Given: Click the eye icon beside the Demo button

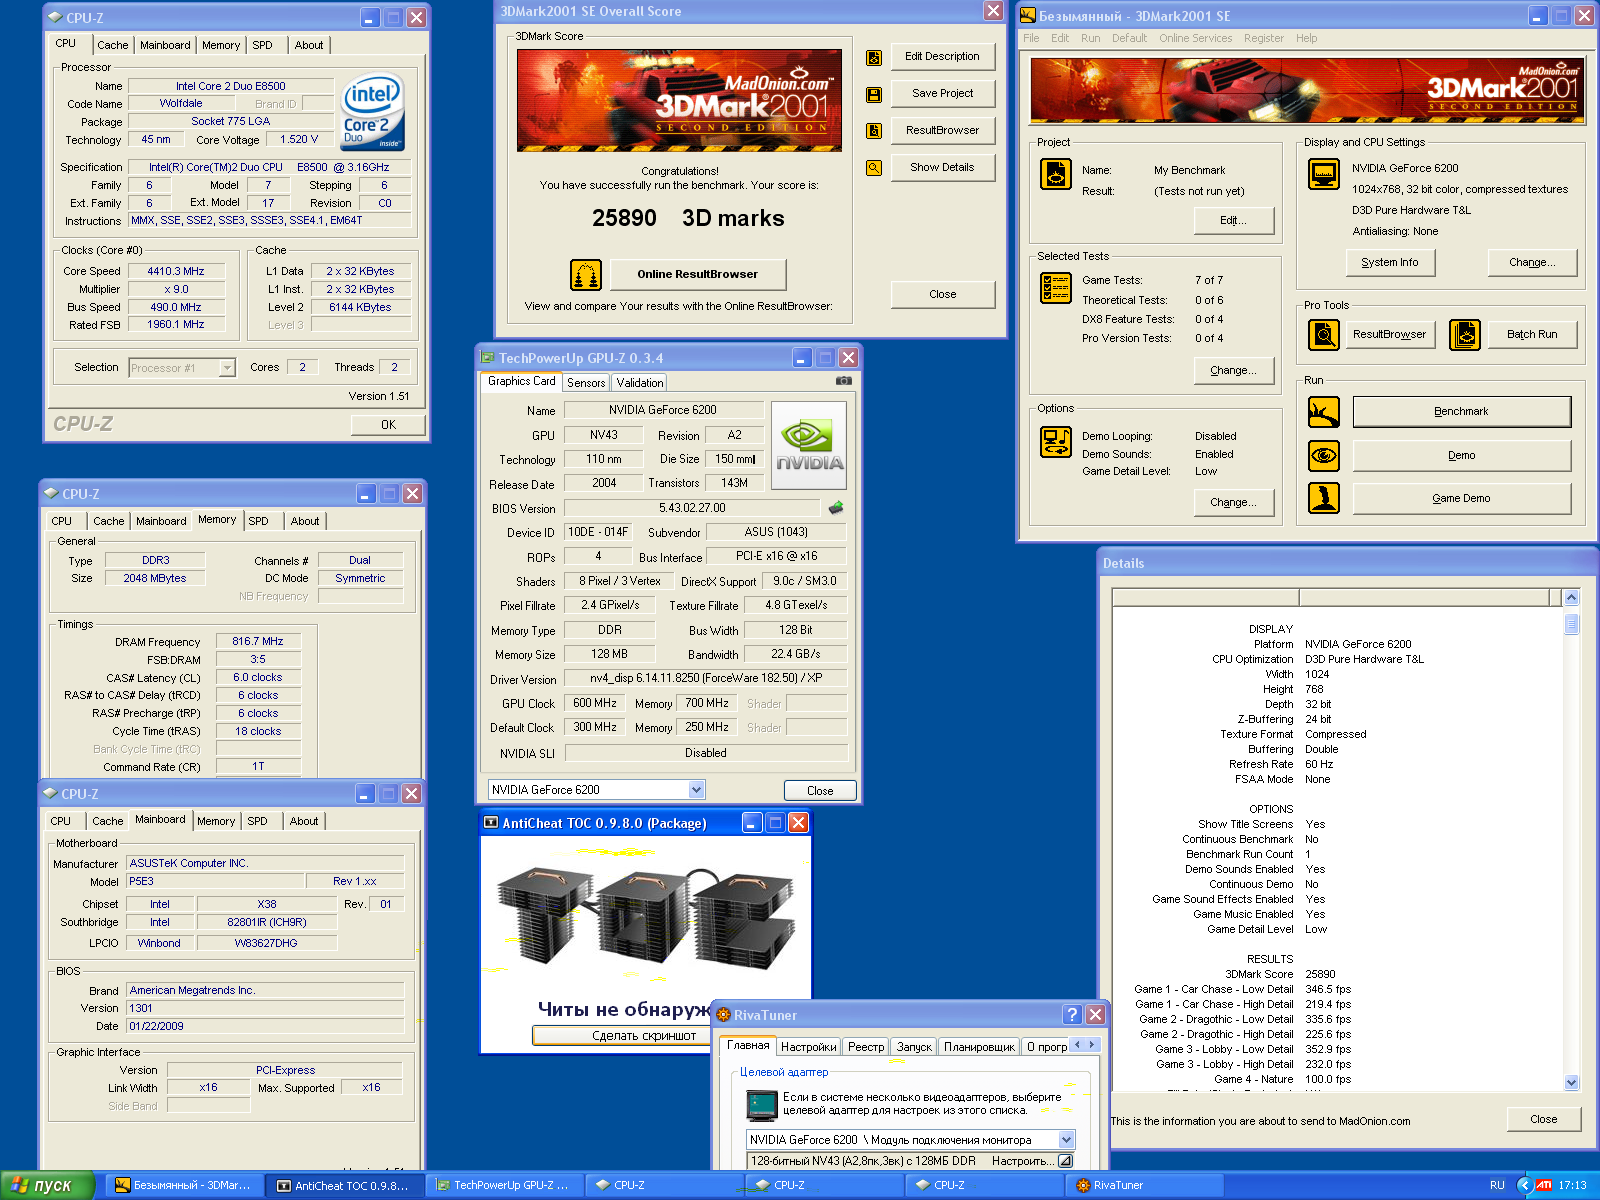Looking at the screenshot, I should click(x=1324, y=456).
